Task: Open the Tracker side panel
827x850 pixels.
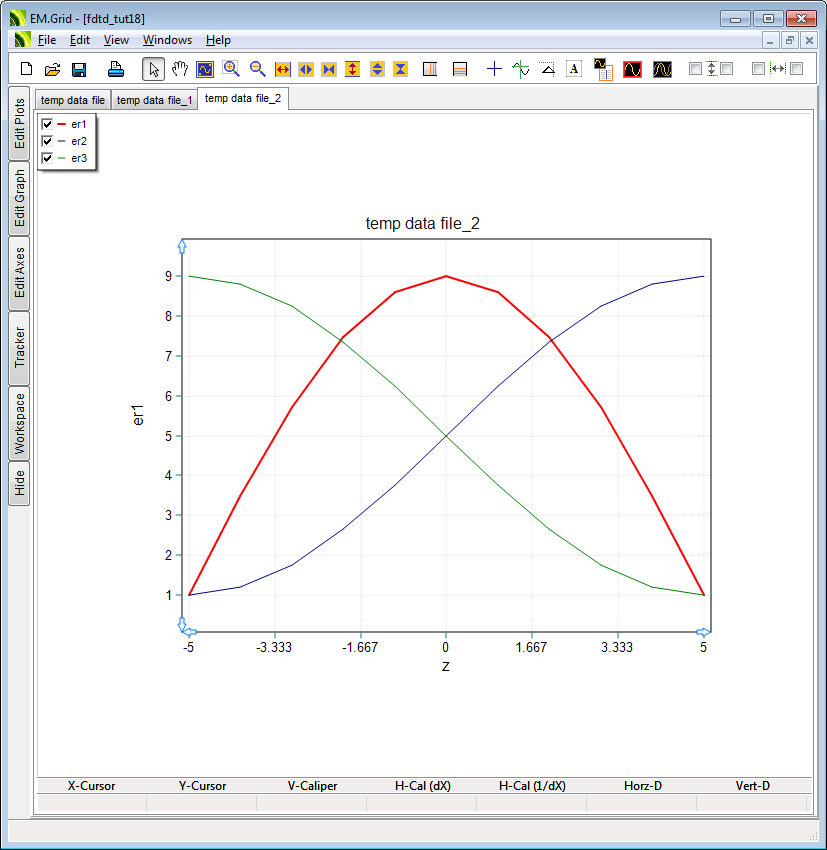Action: click(x=19, y=347)
